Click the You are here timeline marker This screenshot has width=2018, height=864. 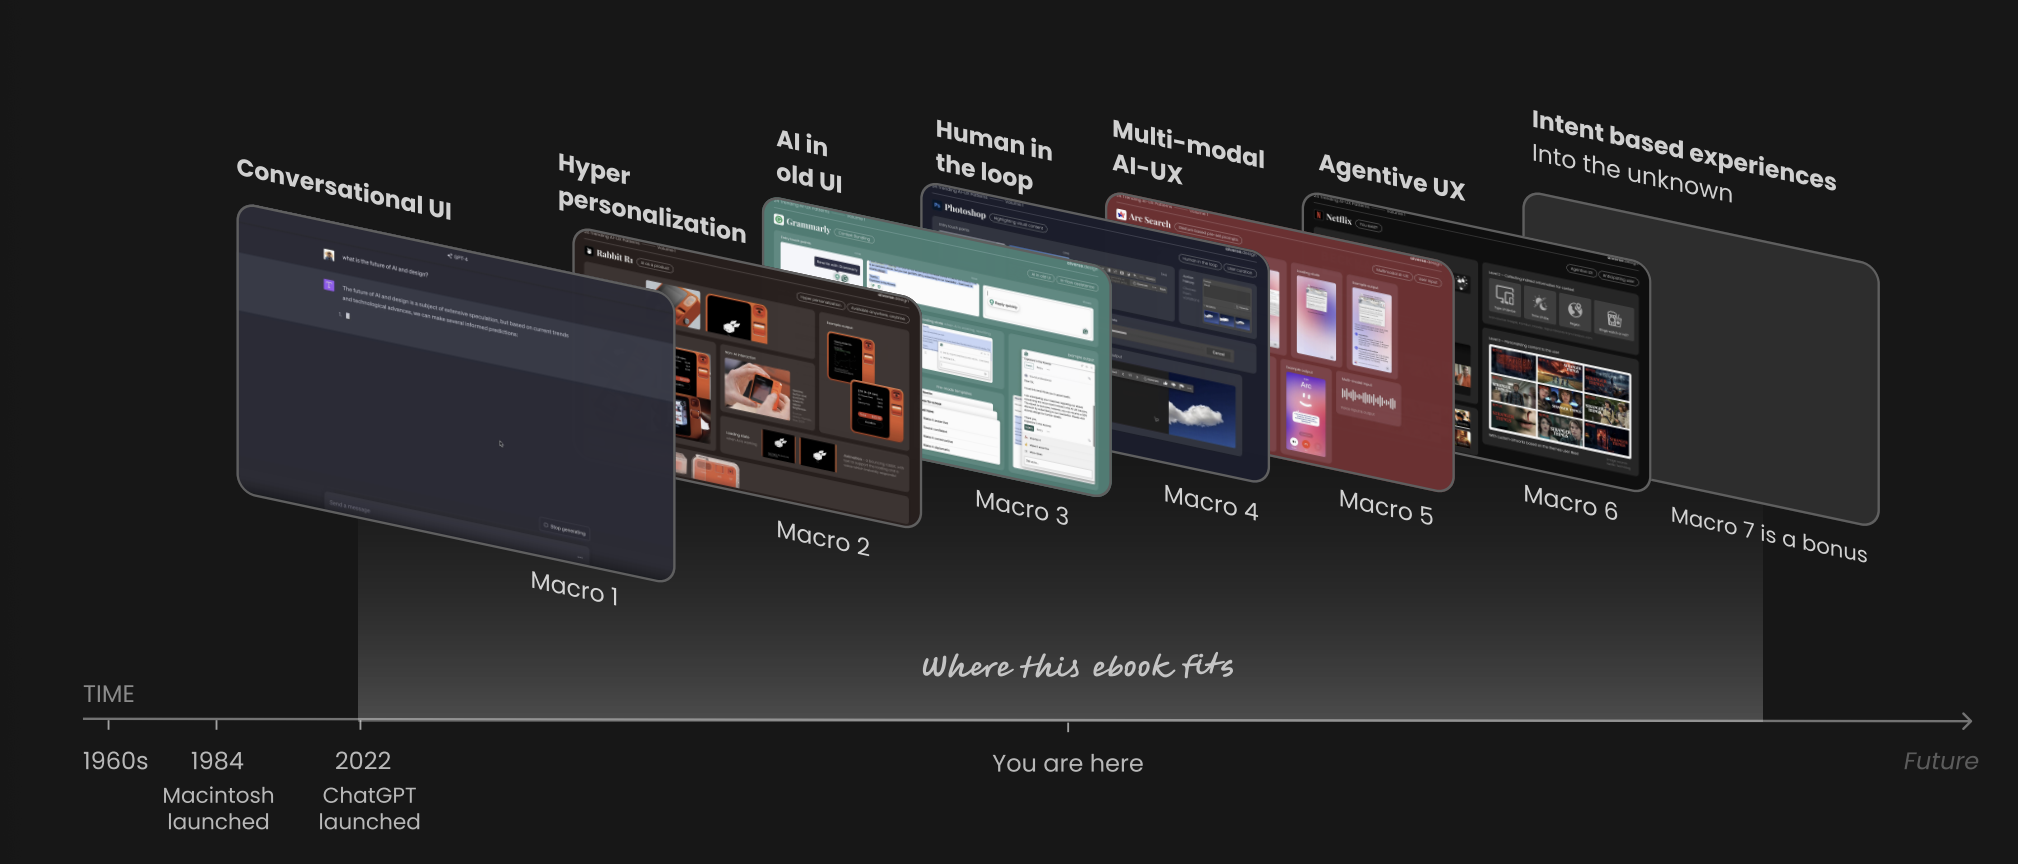pyautogui.click(x=1067, y=724)
